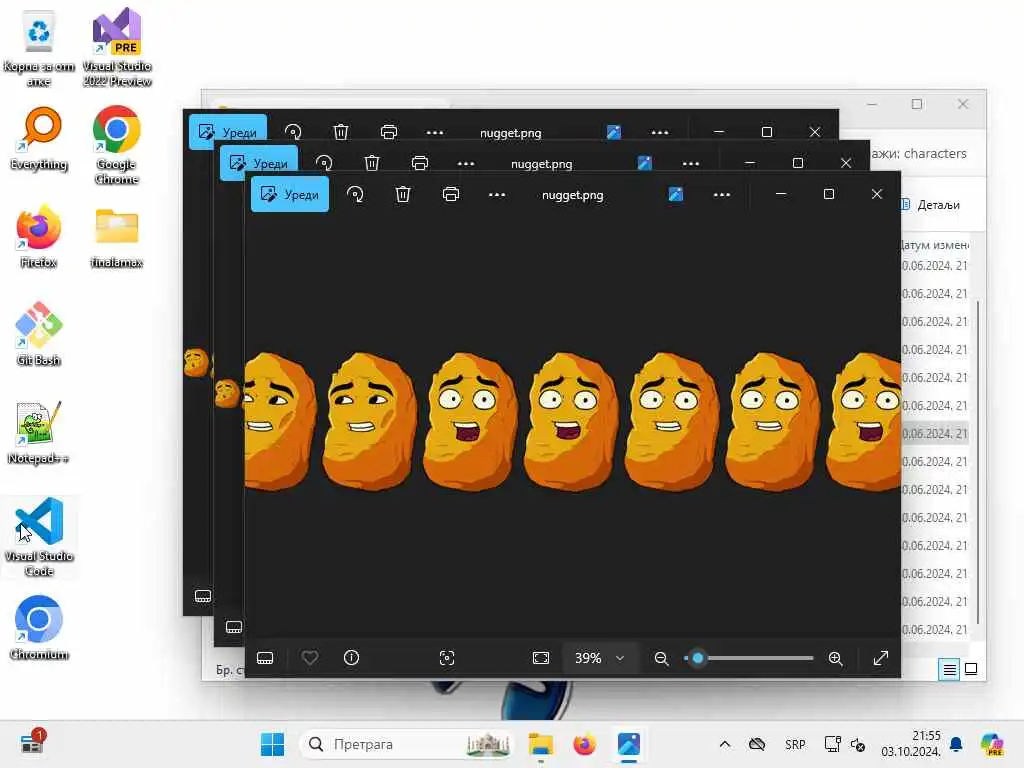The height and width of the screenshot is (768, 1024).
Task: Delete image in front Photos window
Action: coord(403,195)
